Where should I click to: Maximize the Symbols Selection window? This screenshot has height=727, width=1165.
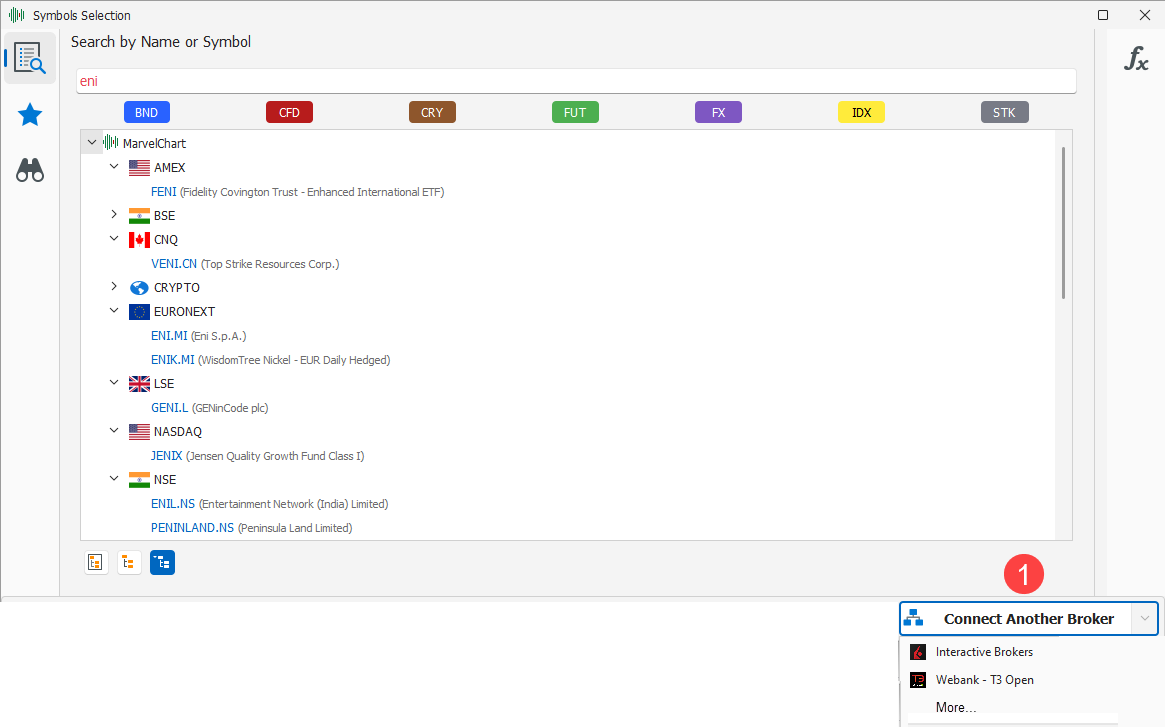(x=1103, y=15)
